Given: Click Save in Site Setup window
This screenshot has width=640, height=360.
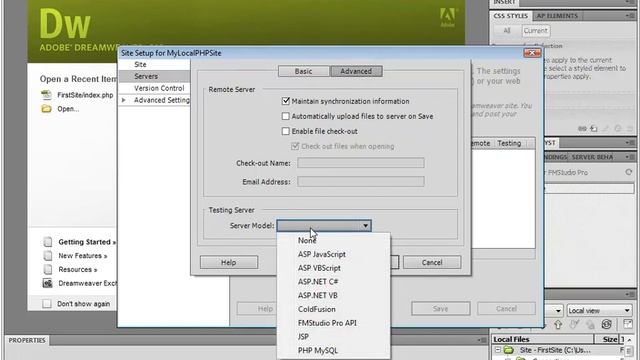Looking at the screenshot, I should [x=440, y=309].
